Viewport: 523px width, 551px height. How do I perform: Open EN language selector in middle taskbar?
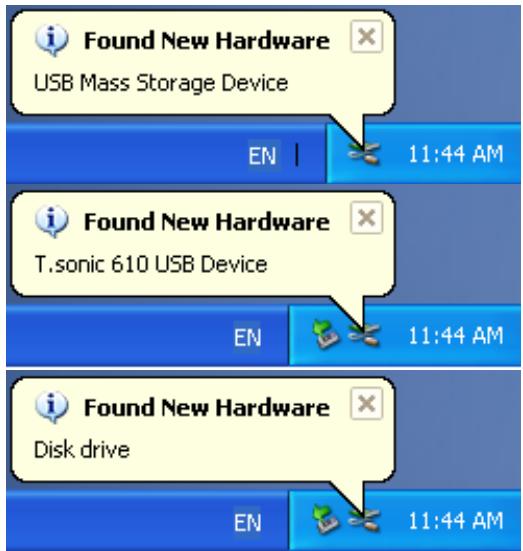pyautogui.click(x=247, y=337)
